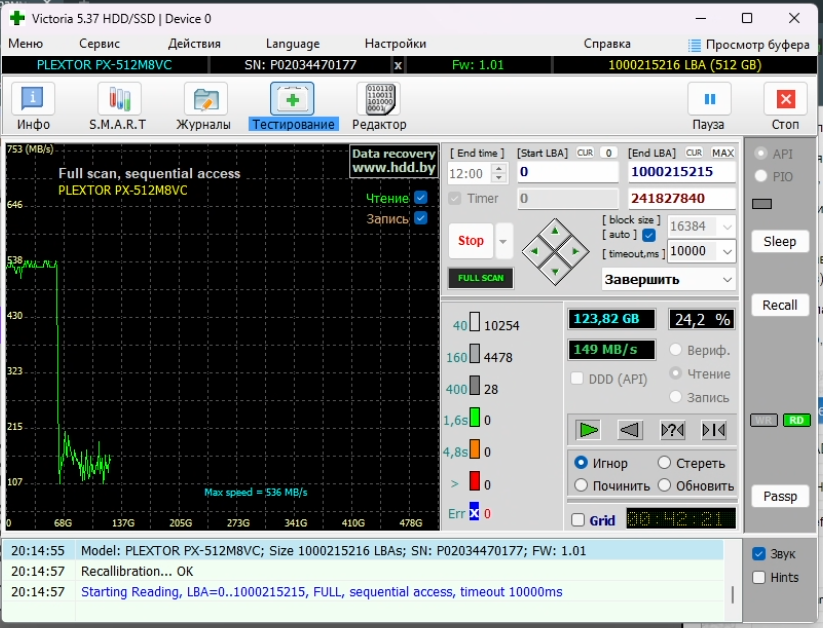Open the Language menu

[292, 44]
